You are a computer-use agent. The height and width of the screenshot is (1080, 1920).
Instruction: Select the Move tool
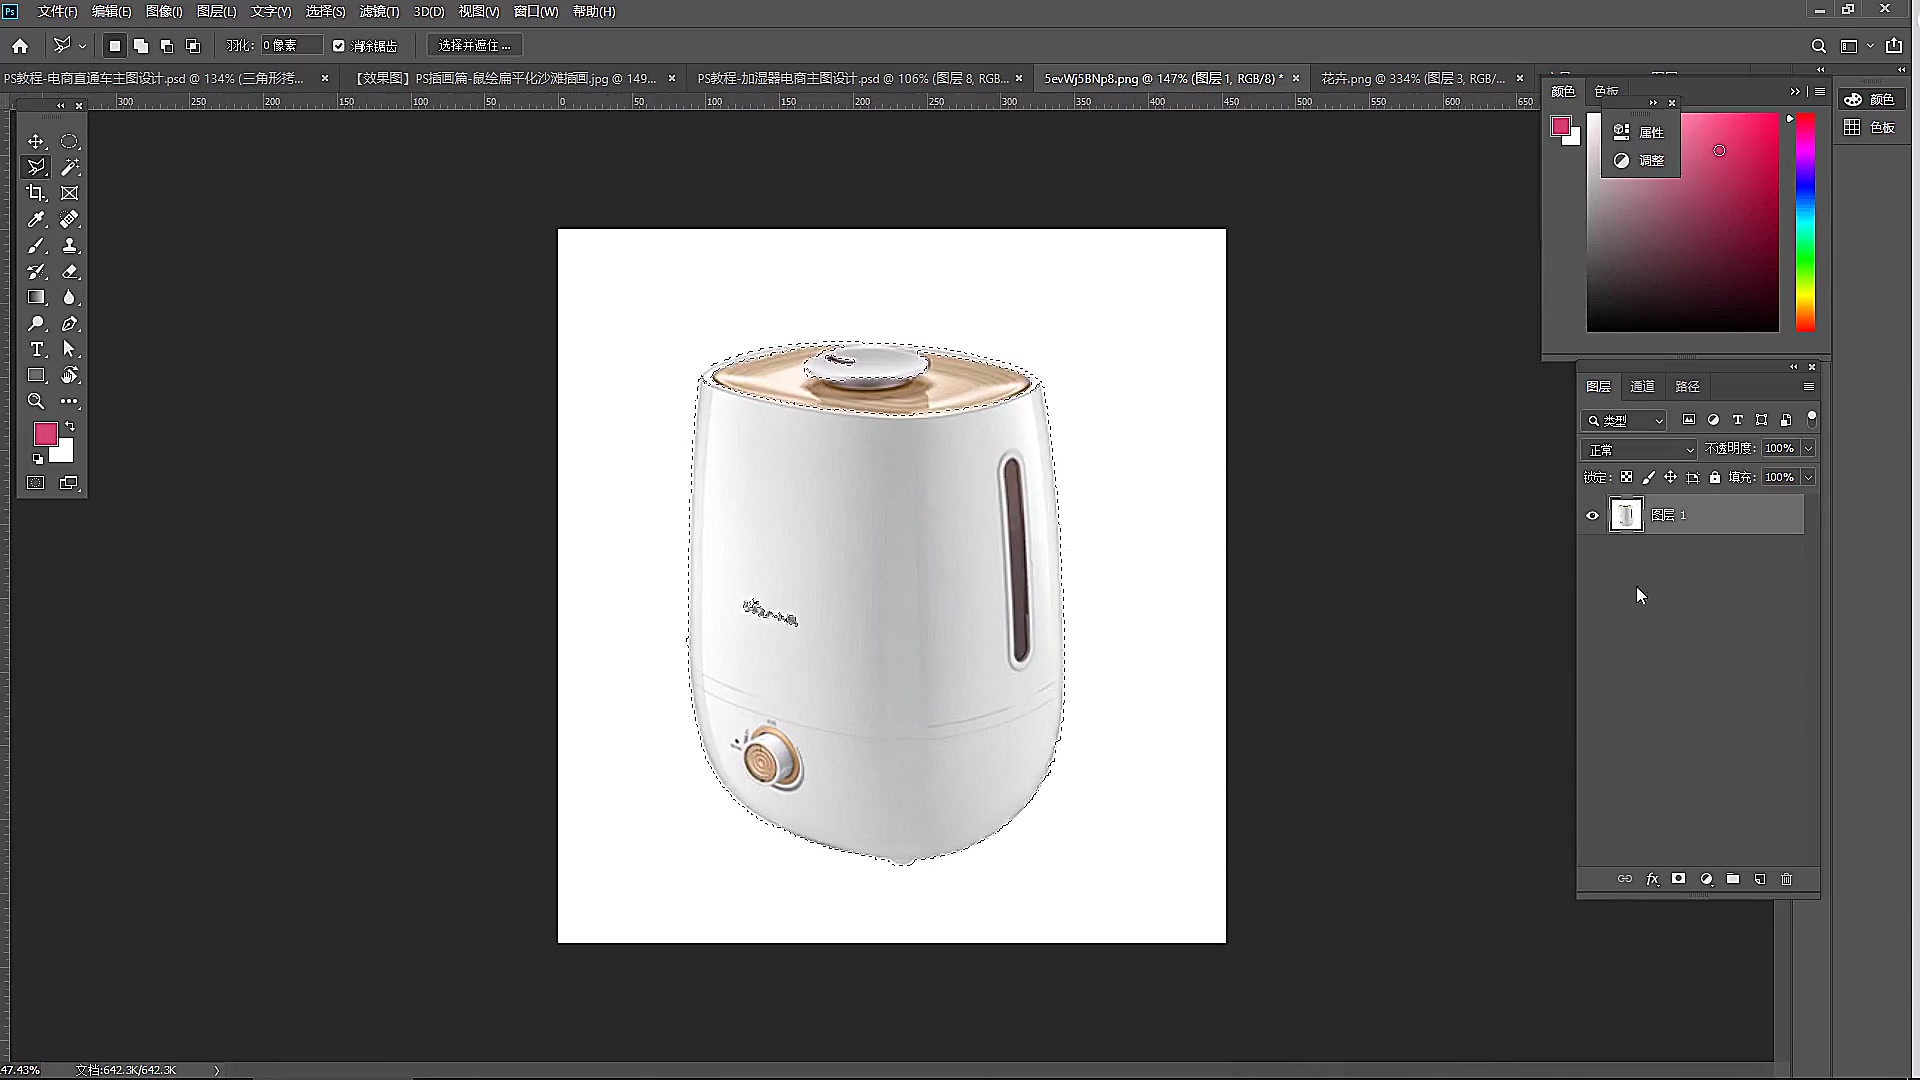(36, 141)
